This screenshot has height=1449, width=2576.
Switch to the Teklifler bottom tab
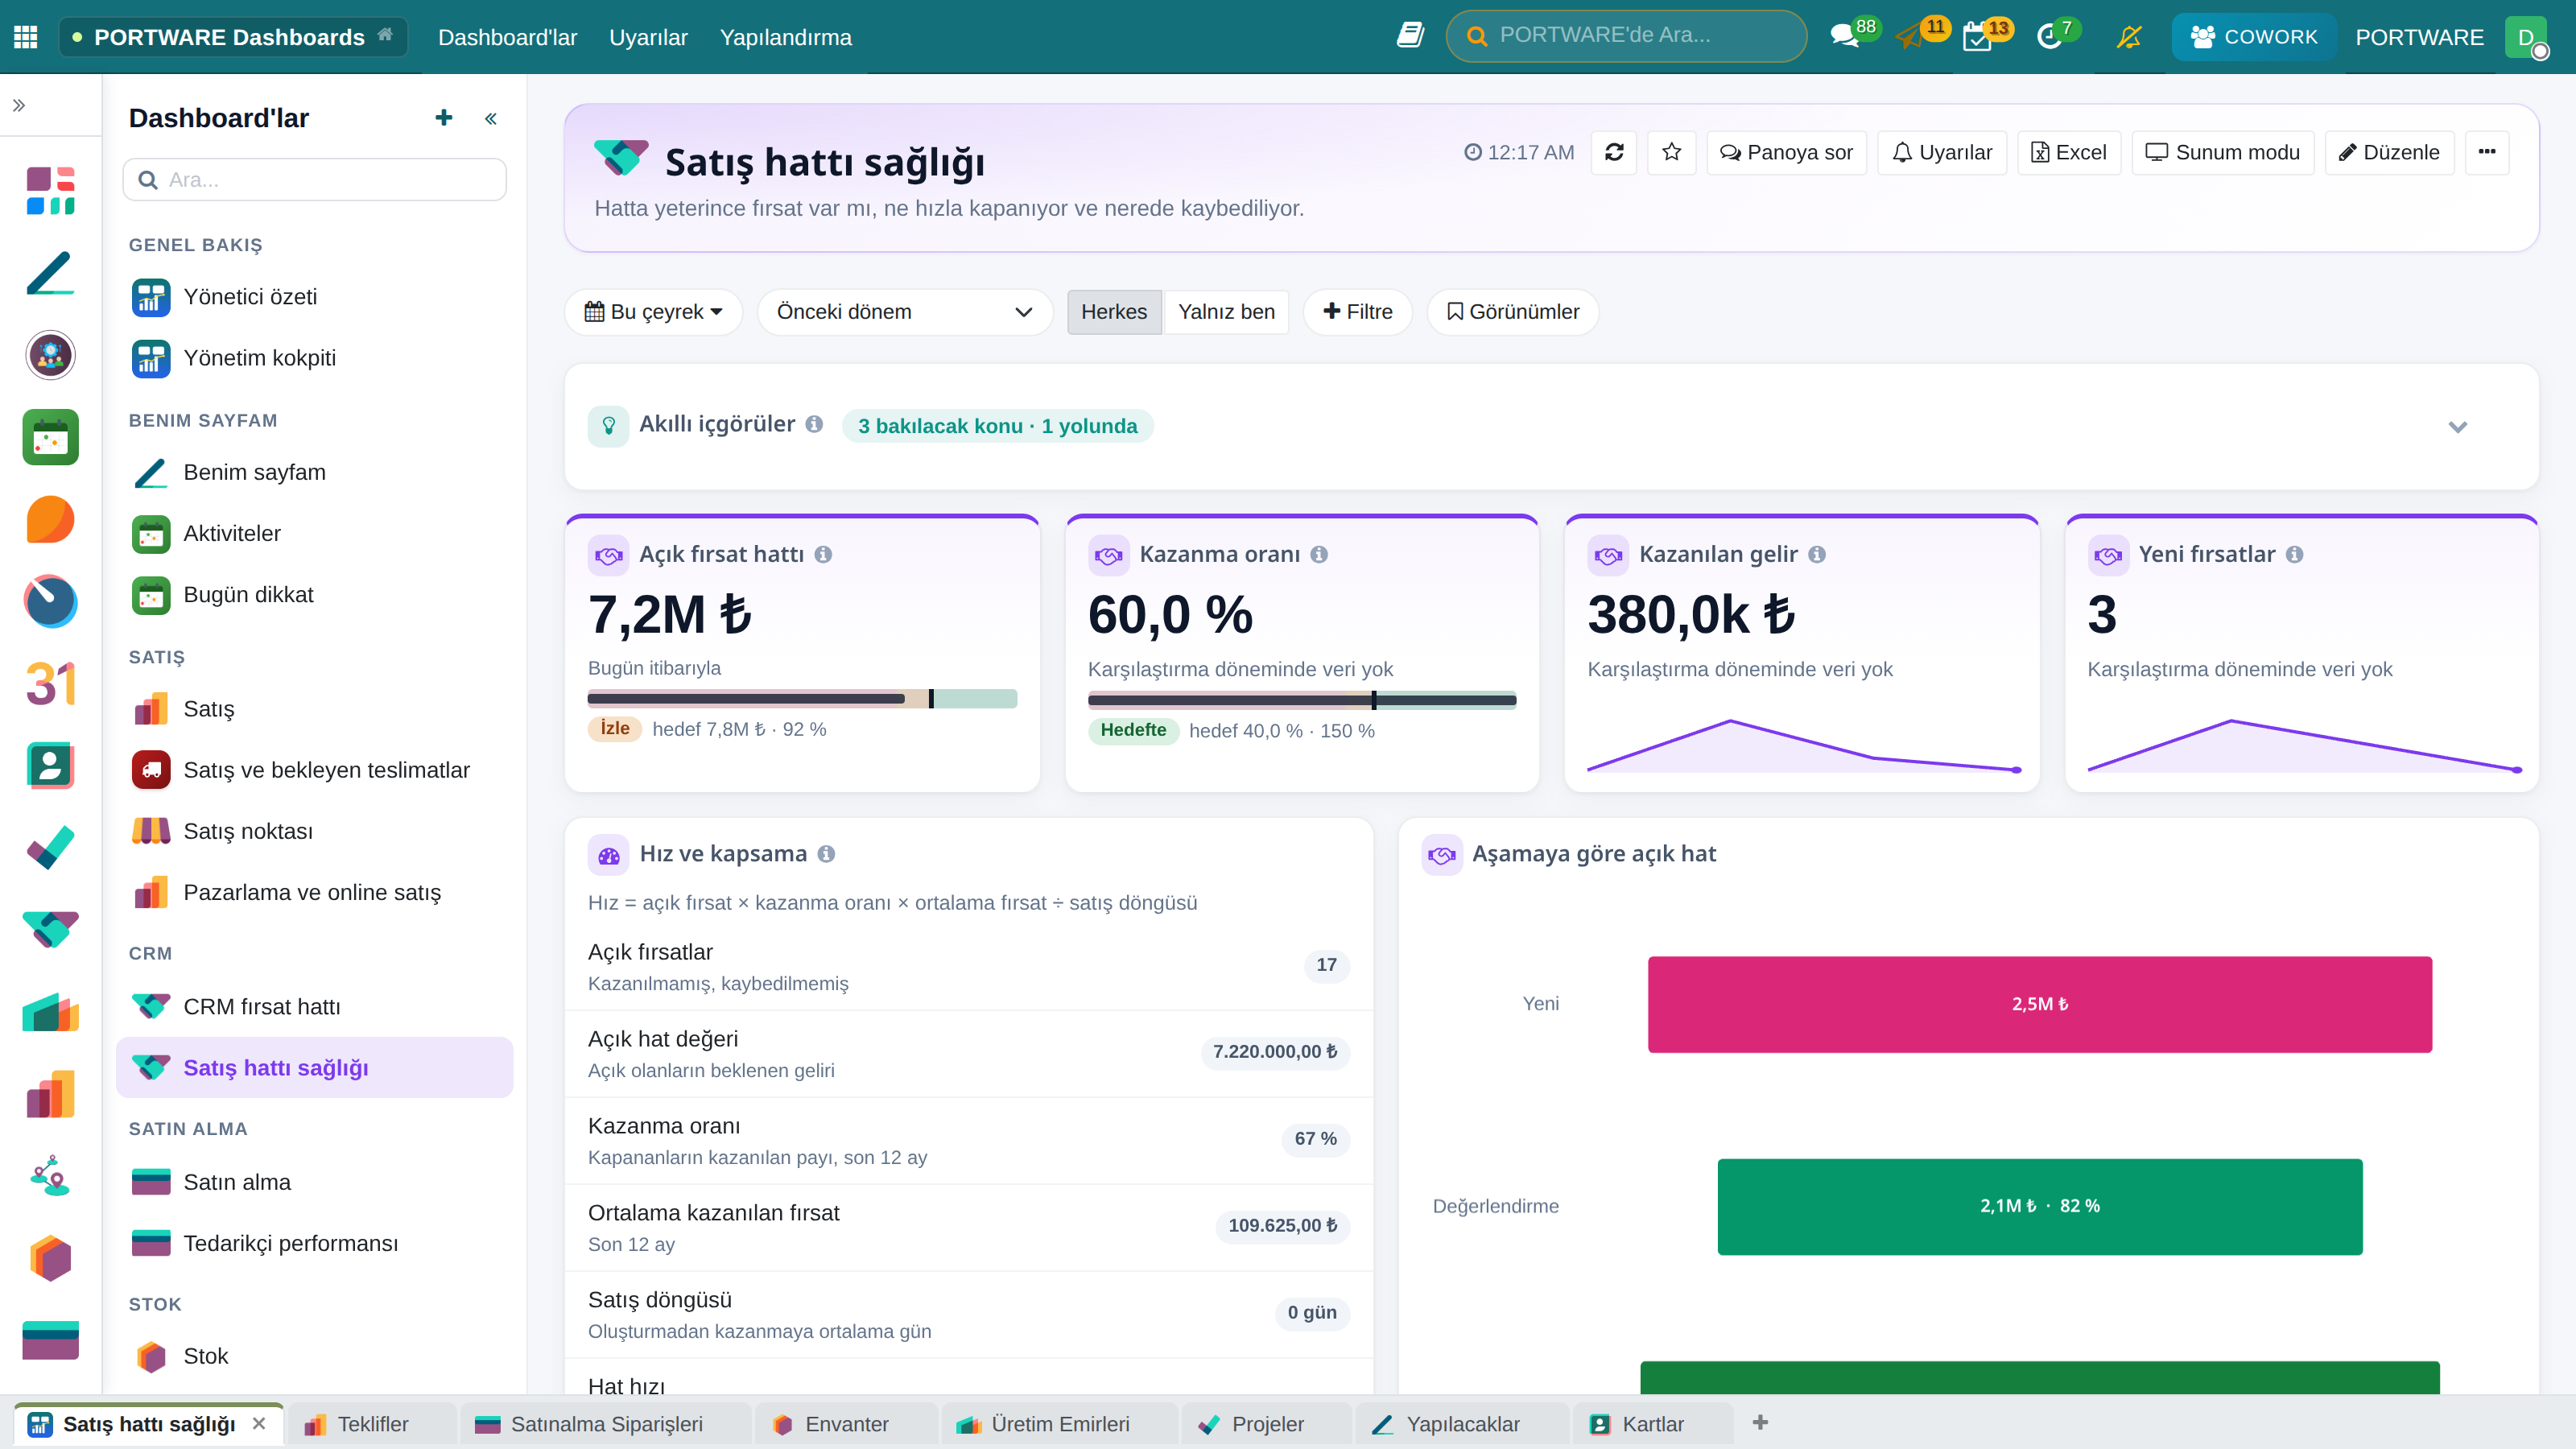coord(372,1424)
